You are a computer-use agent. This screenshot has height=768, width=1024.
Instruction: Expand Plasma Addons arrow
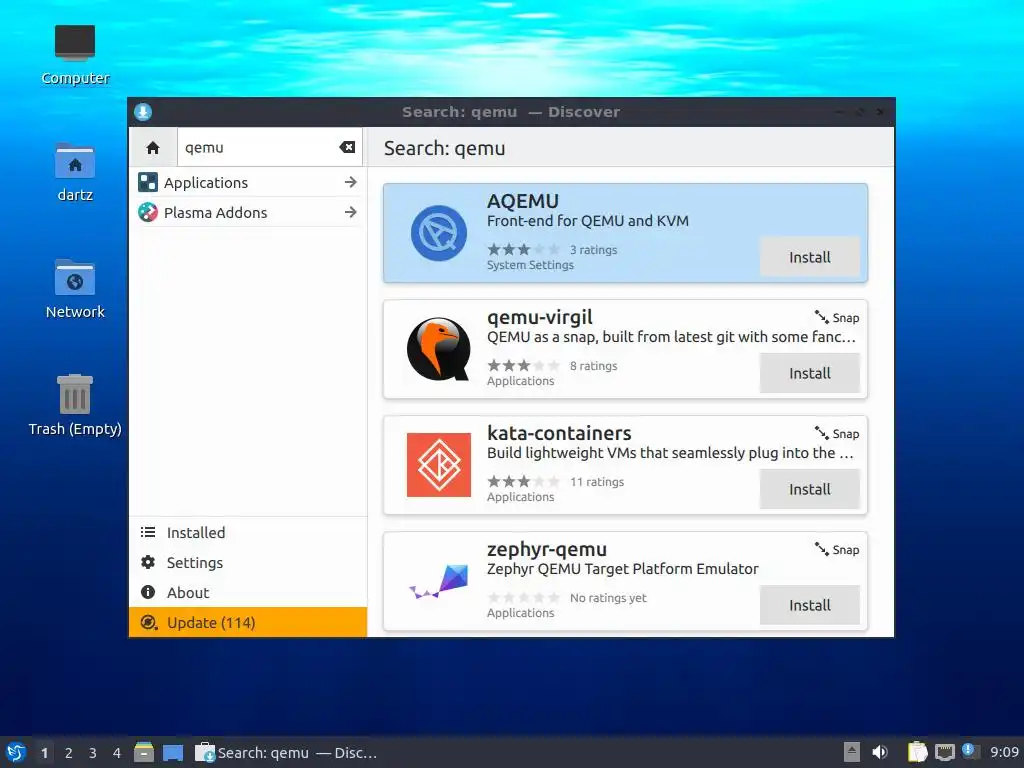[351, 212]
